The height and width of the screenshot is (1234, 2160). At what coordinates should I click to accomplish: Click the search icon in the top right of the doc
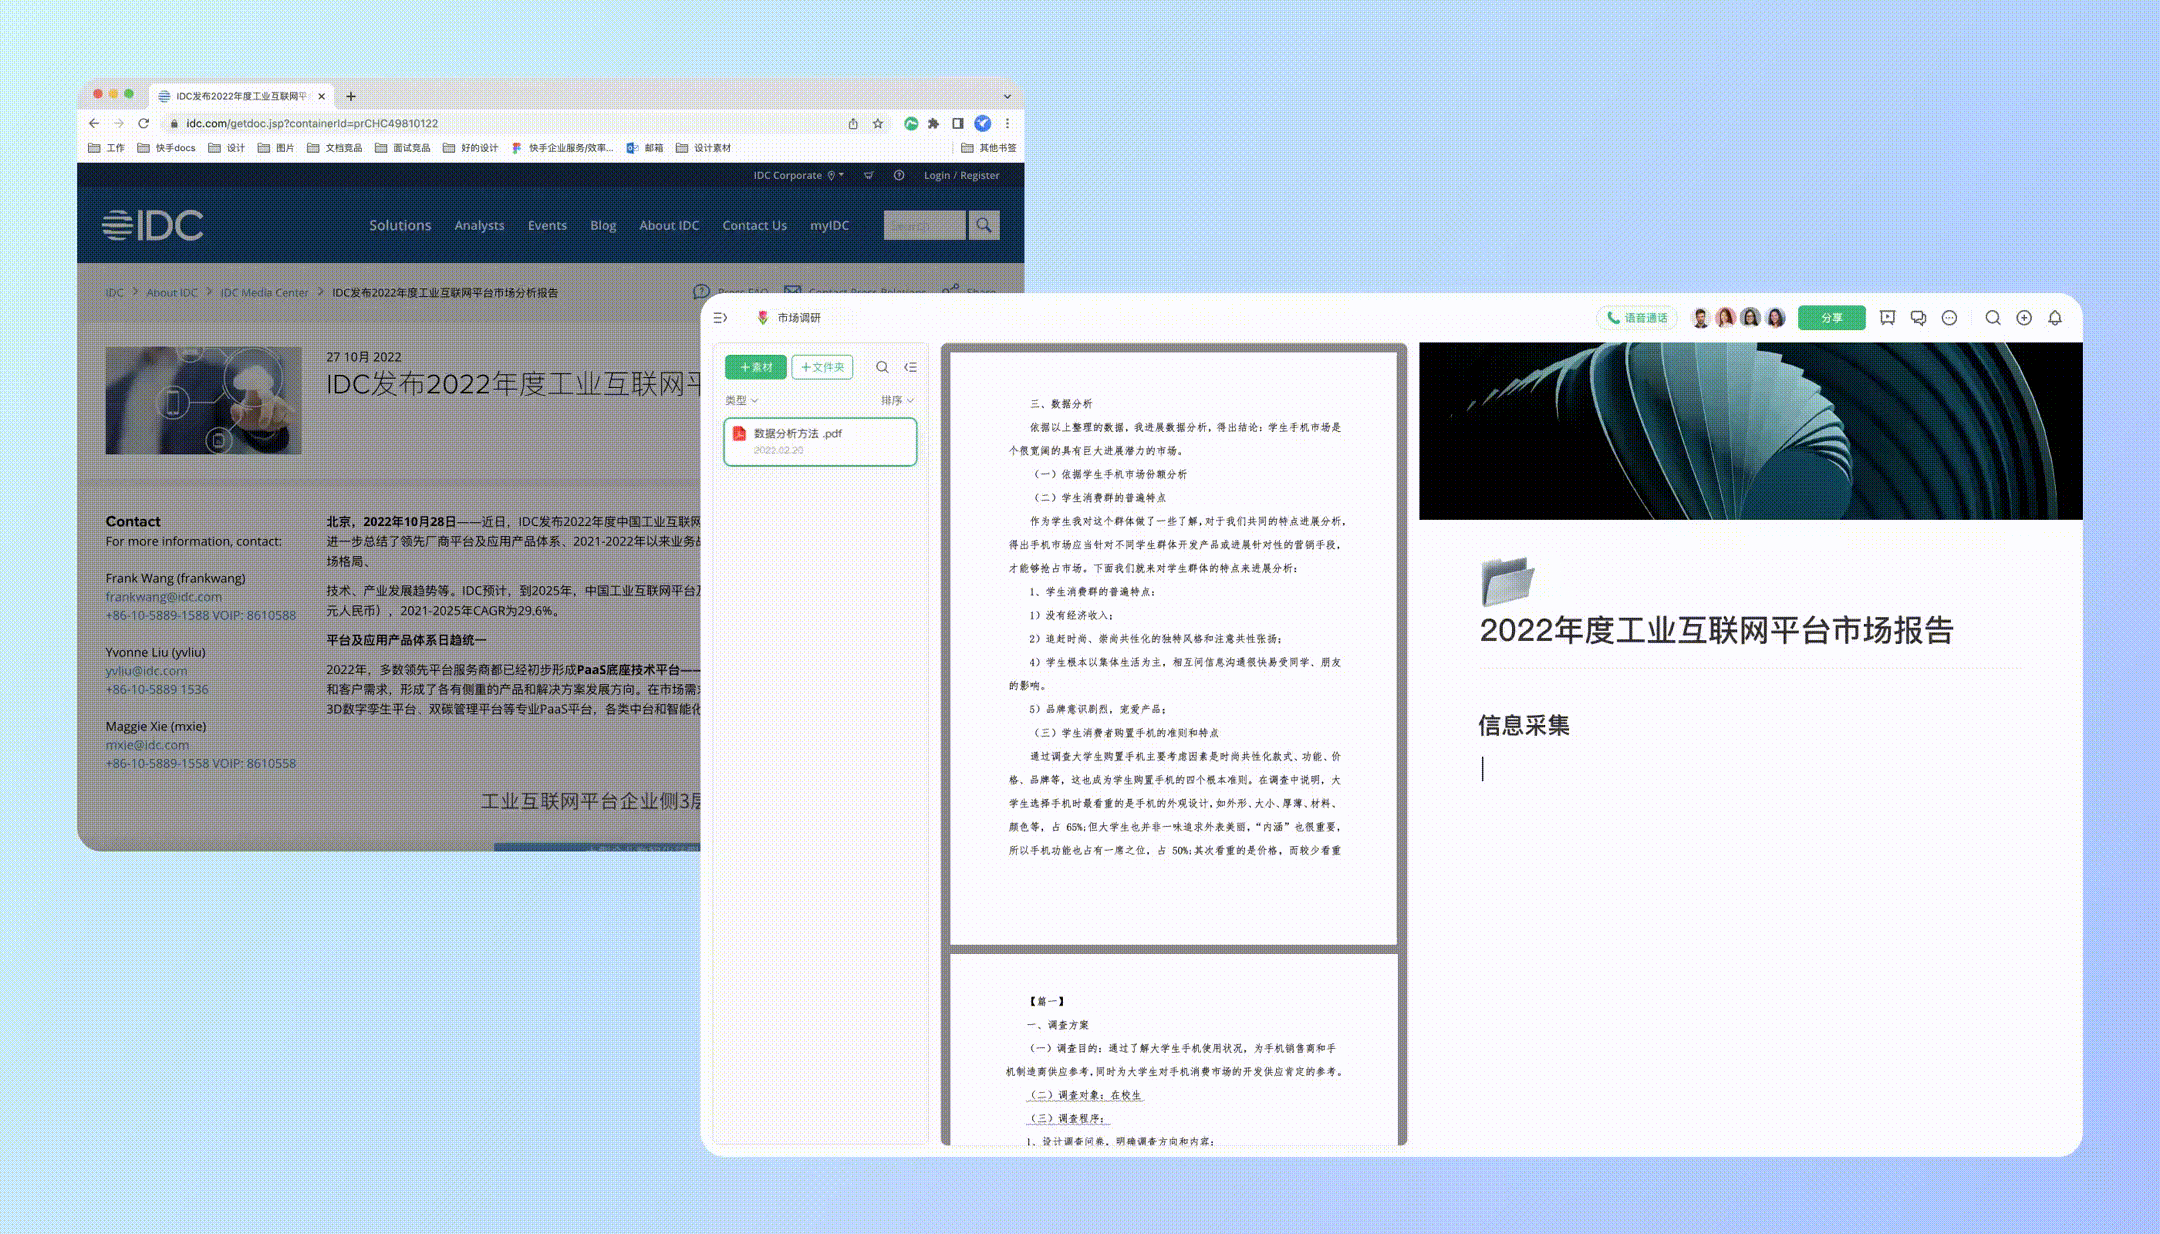click(x=1993, y=318)
